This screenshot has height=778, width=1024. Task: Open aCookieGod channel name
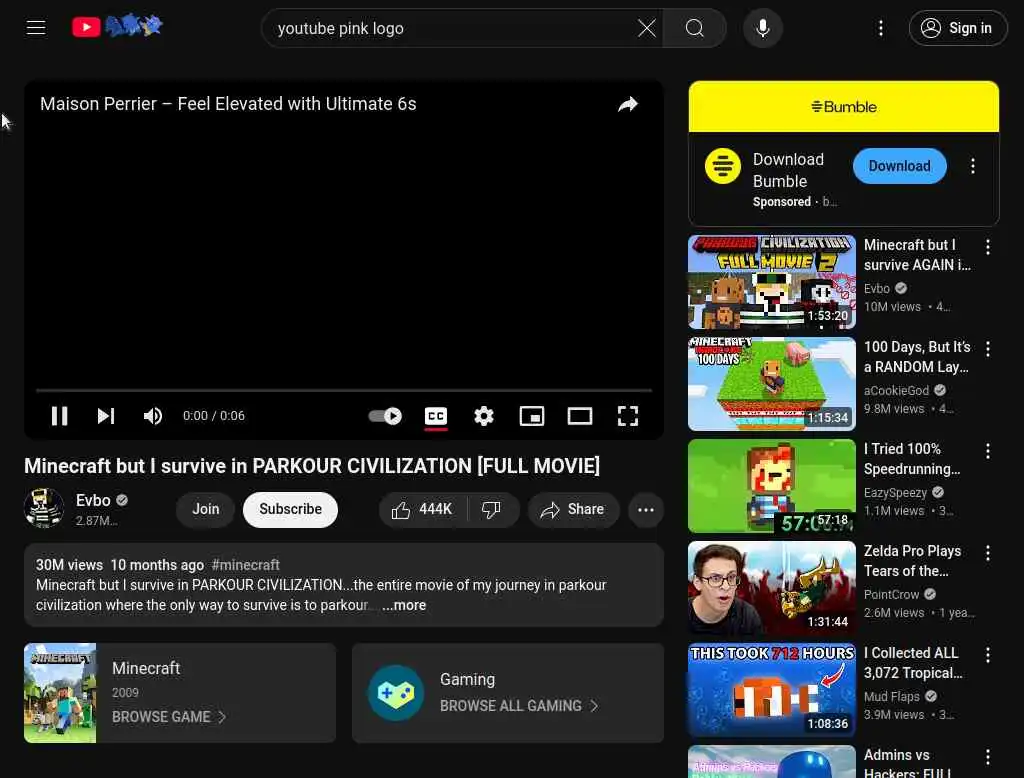tap(896, 390)
